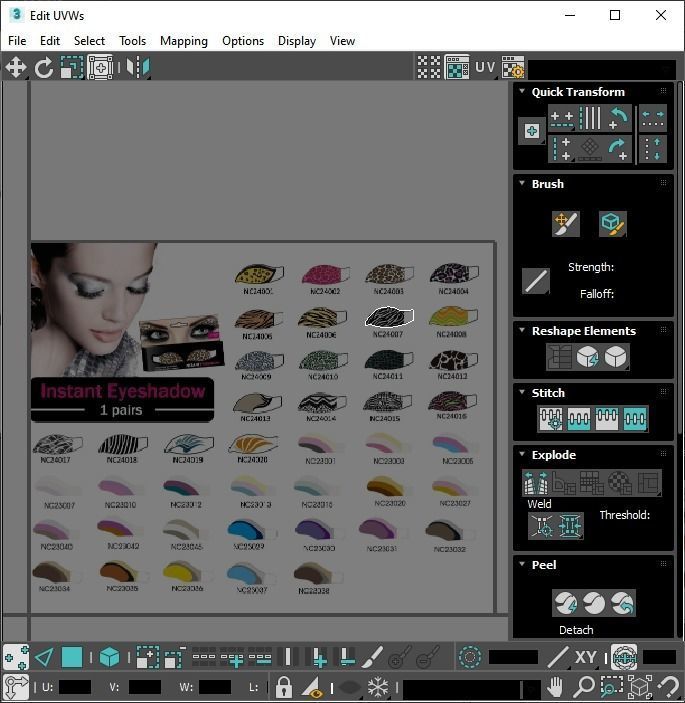
Task: Select the Rotate tool
Action: [x=43, y=68]
